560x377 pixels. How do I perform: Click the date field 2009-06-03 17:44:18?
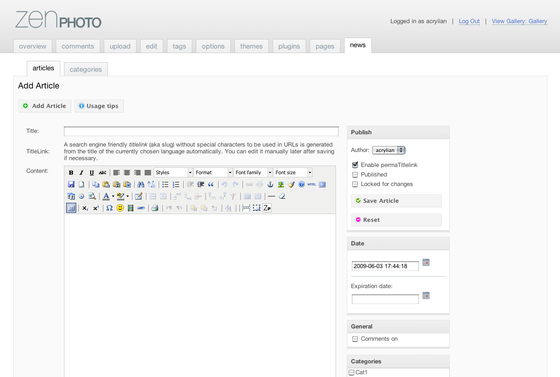pyautogui.click(x=385, y=266)
